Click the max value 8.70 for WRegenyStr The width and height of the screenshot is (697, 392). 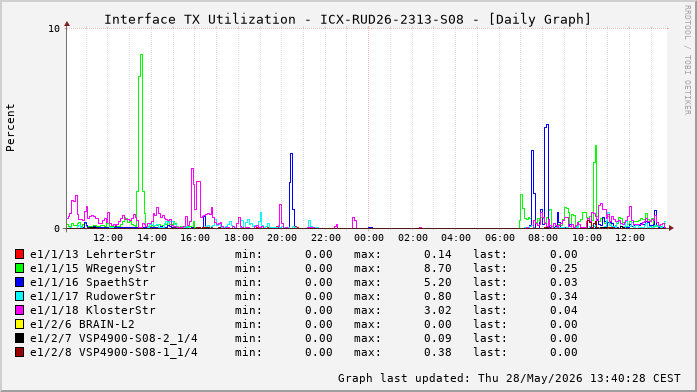click(x=437, y=268)
